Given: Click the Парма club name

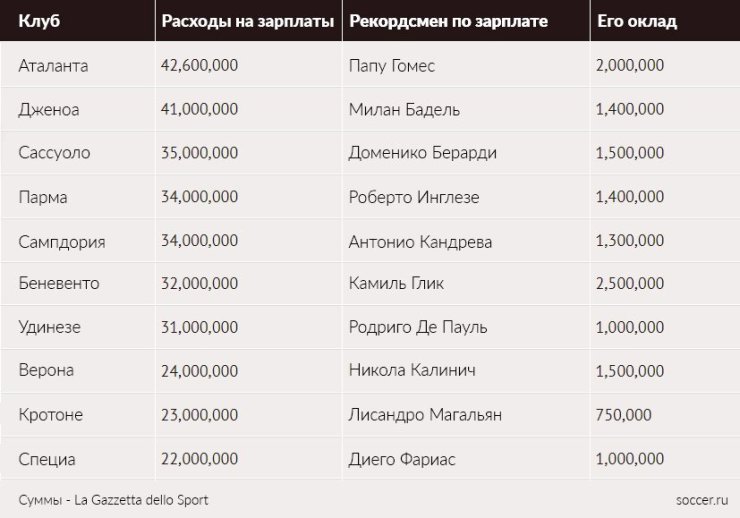Looking at the screenshot, I should (x=43, y=197).
